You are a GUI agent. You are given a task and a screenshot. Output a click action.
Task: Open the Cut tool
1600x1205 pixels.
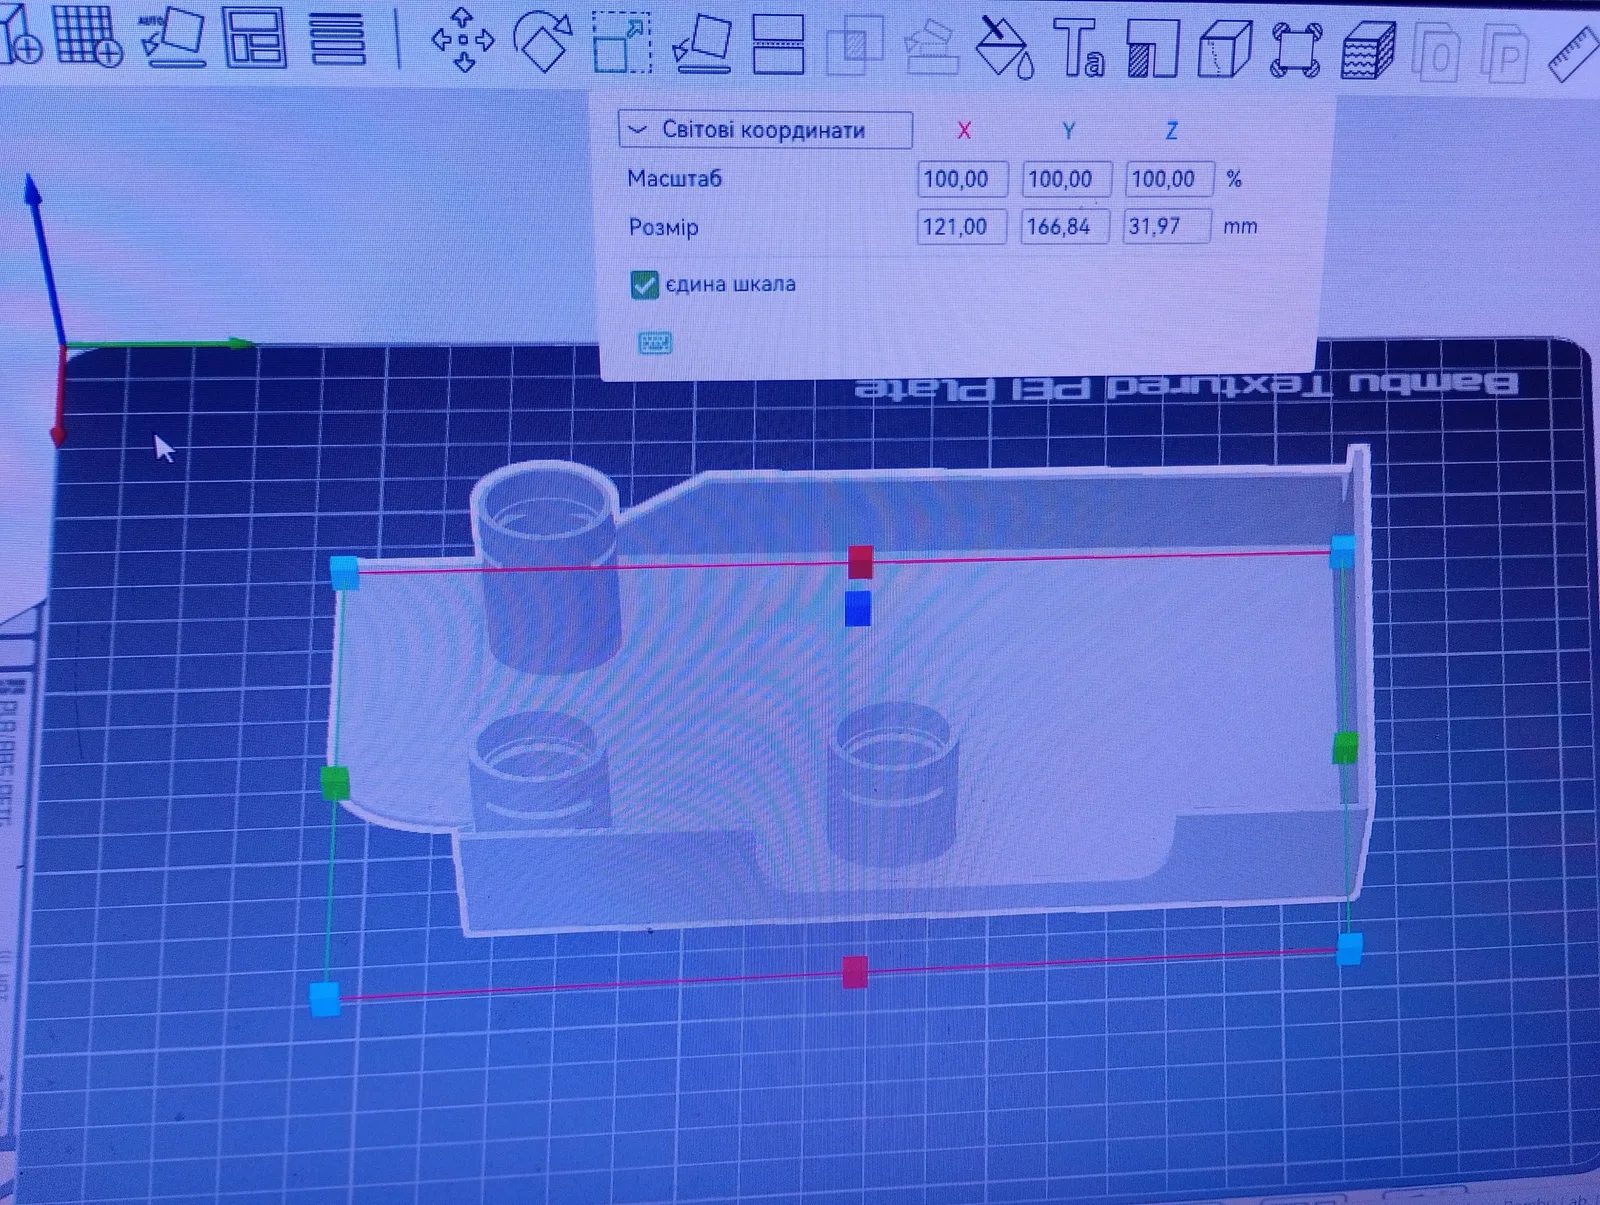click(778, 45)
